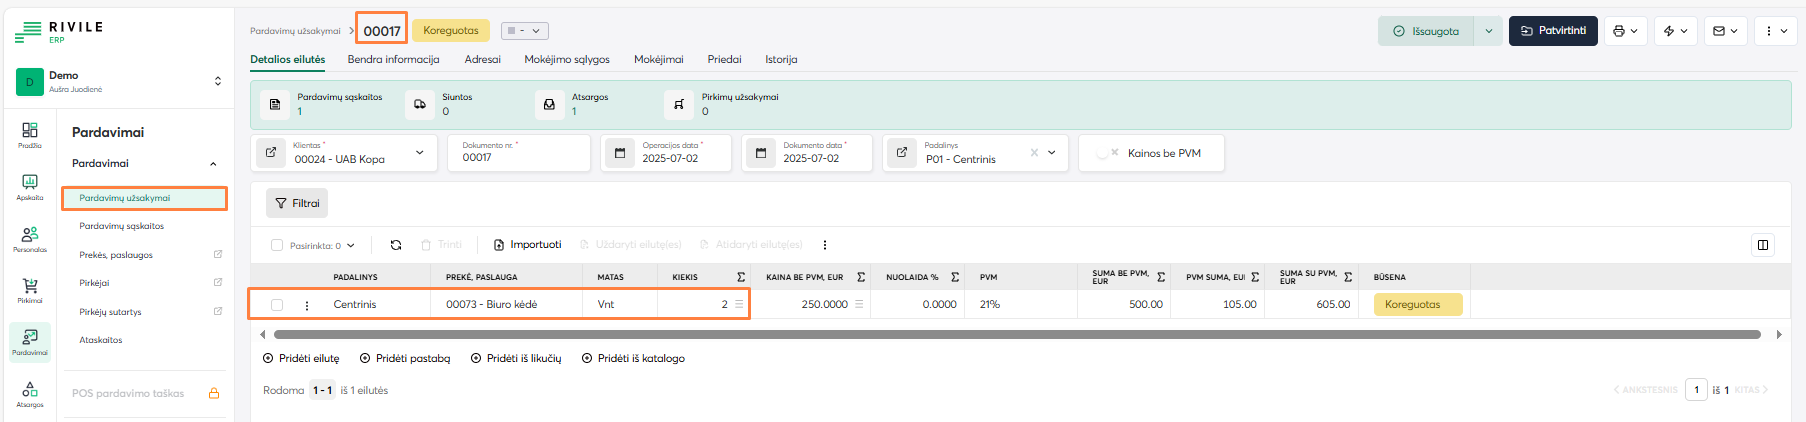Open the print options menu
The width and height of the screenshot is (1806, 422).
(1625, 31)
